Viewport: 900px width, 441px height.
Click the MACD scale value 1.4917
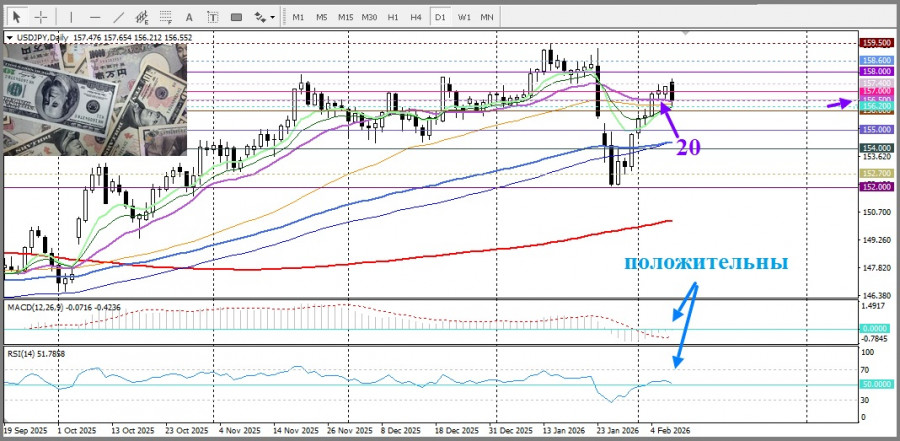(875, 307)
